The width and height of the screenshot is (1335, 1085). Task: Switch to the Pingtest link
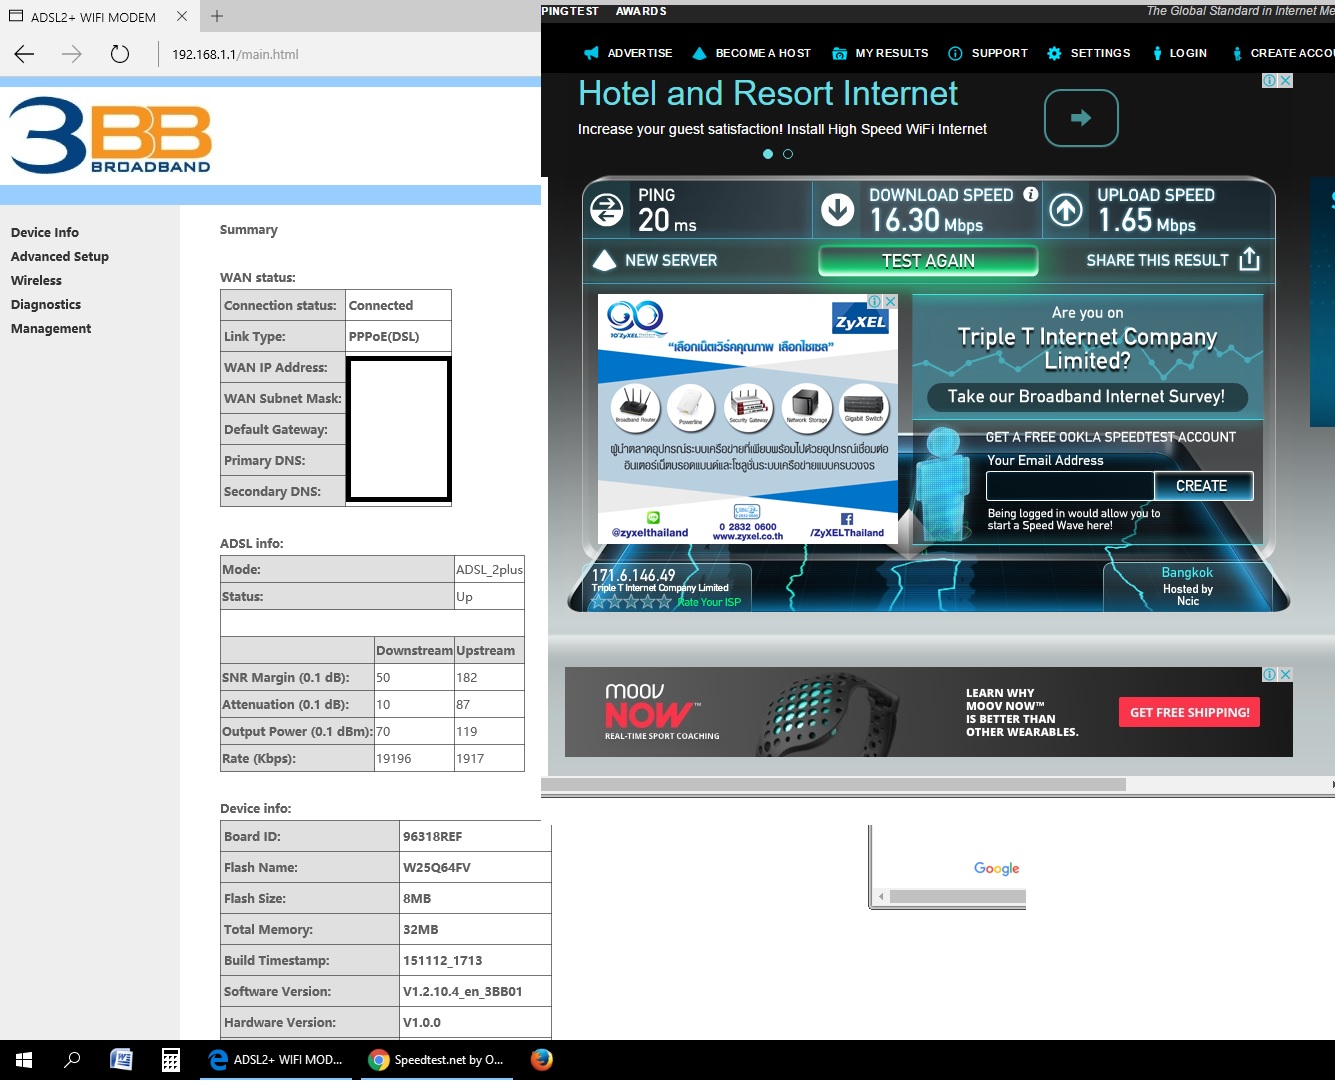570,11
